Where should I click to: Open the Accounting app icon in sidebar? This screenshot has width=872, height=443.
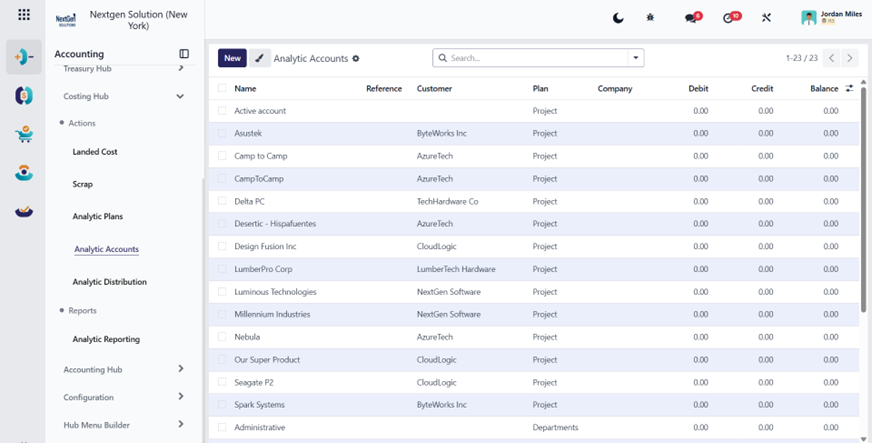click(x=24, y=57)
